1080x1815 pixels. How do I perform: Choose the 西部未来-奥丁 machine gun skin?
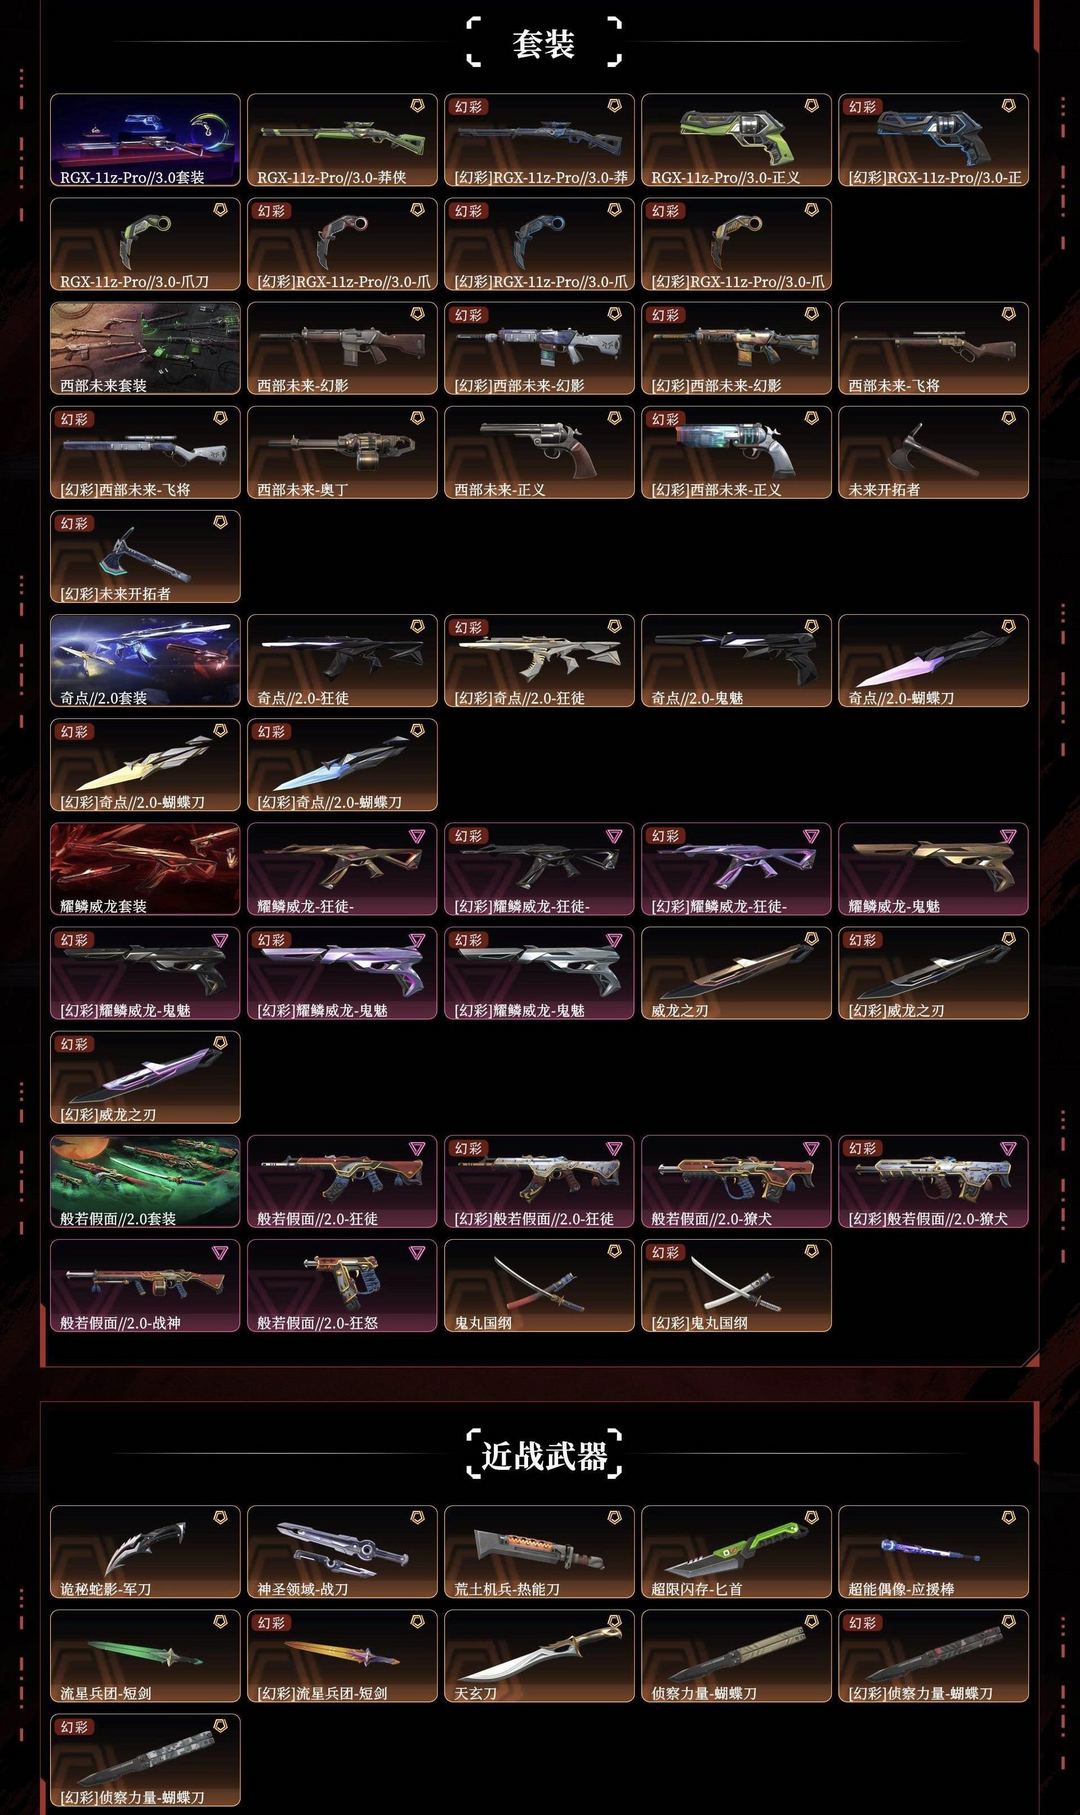(342, 452)
